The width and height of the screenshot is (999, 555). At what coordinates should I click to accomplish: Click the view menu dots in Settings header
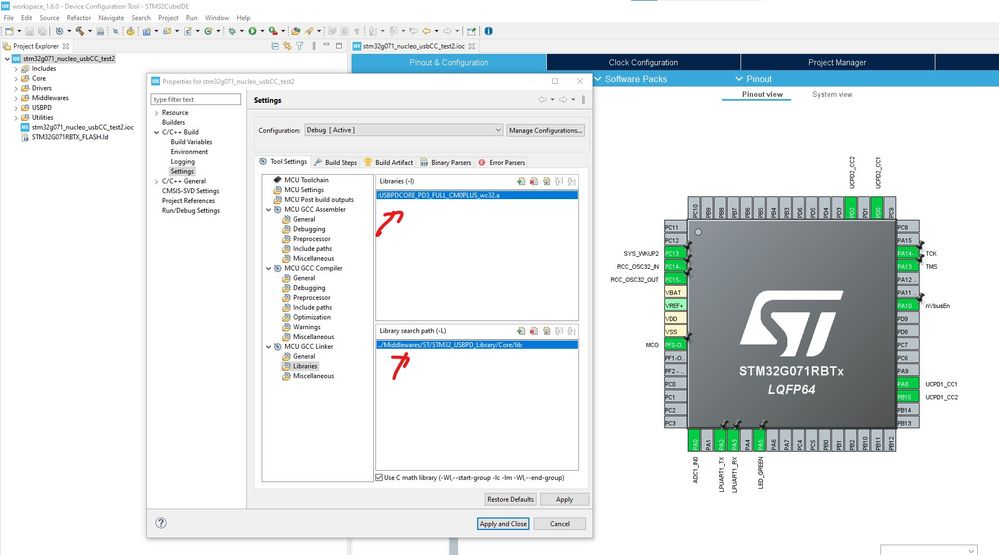tap(583, 99)
